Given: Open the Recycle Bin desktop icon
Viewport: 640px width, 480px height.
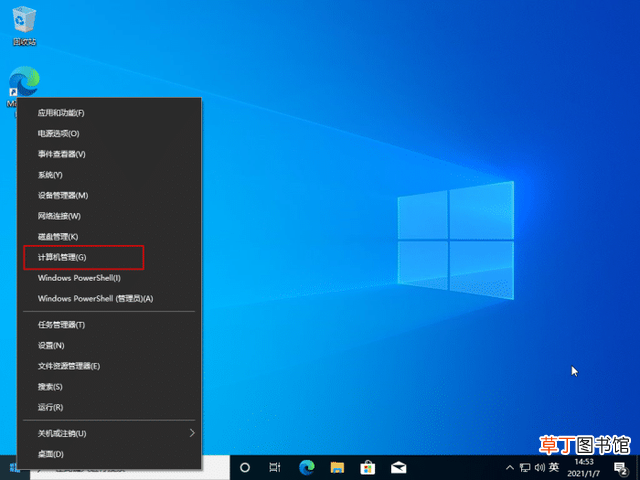Looking at the screenshot, I should 24,25.
